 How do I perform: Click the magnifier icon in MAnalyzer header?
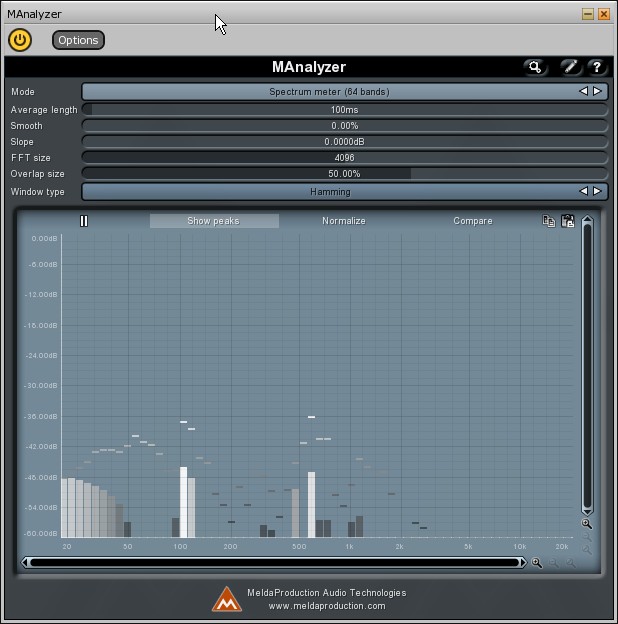pos(535,67)
